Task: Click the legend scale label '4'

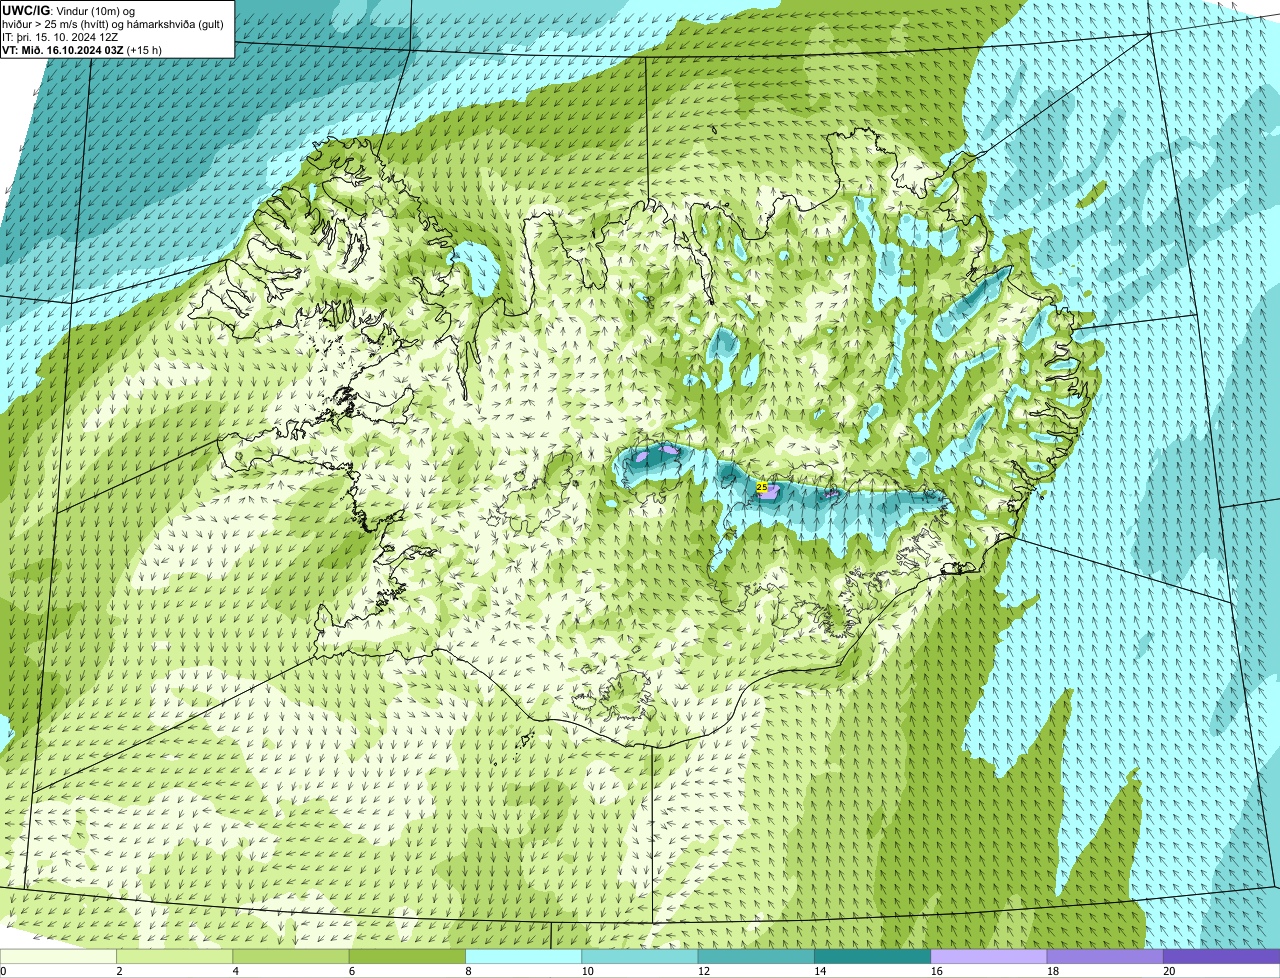Action: (236, 971)
